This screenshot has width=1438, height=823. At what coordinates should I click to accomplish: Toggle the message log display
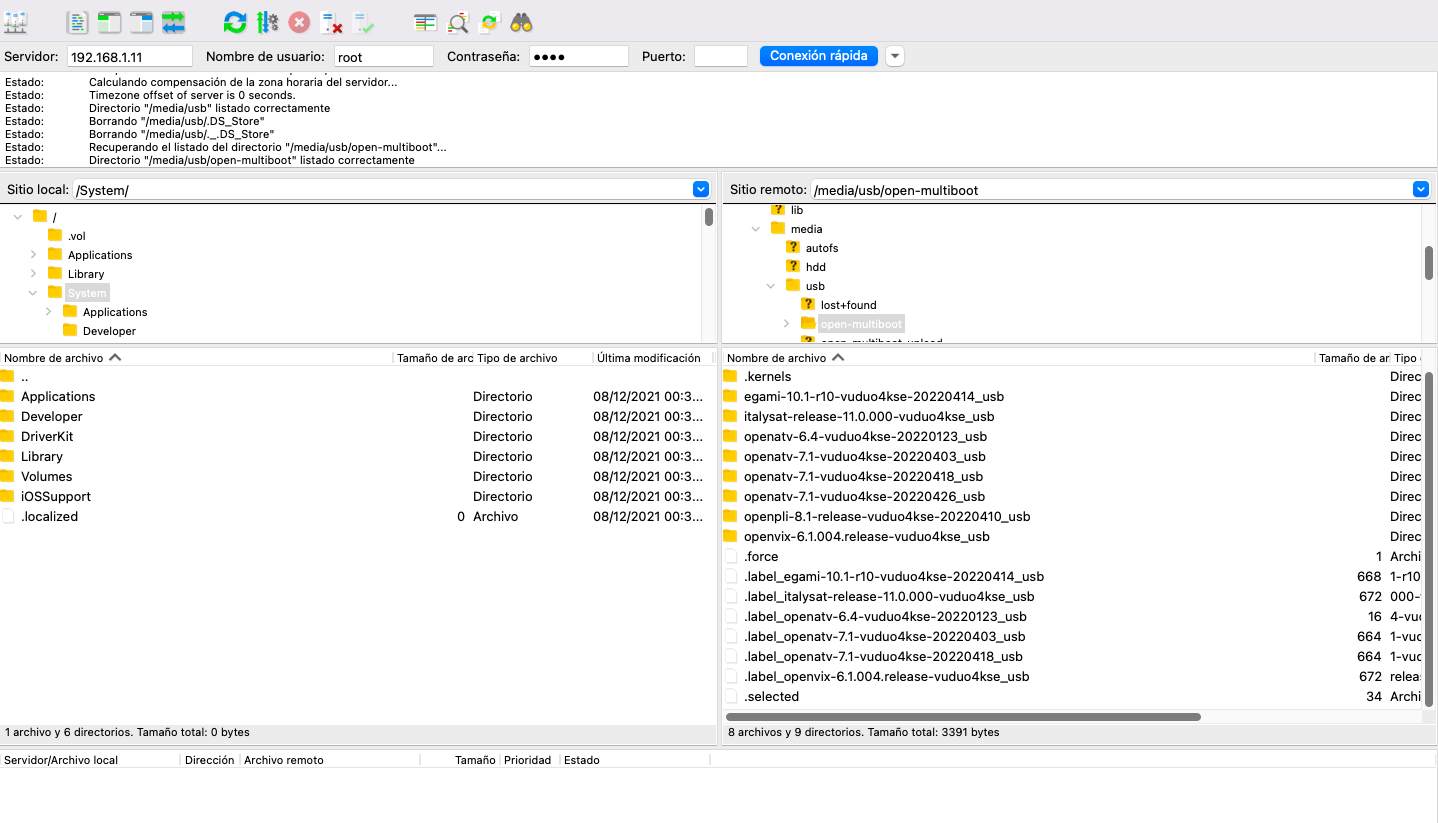(x=77, y=22)
